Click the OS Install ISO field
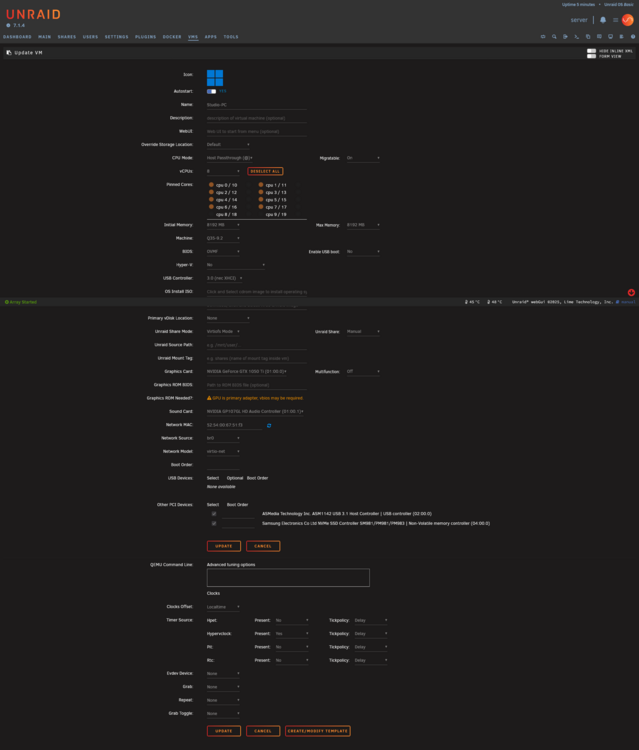The width and height of the screenshot is (639, 750). tap(256, 292)
